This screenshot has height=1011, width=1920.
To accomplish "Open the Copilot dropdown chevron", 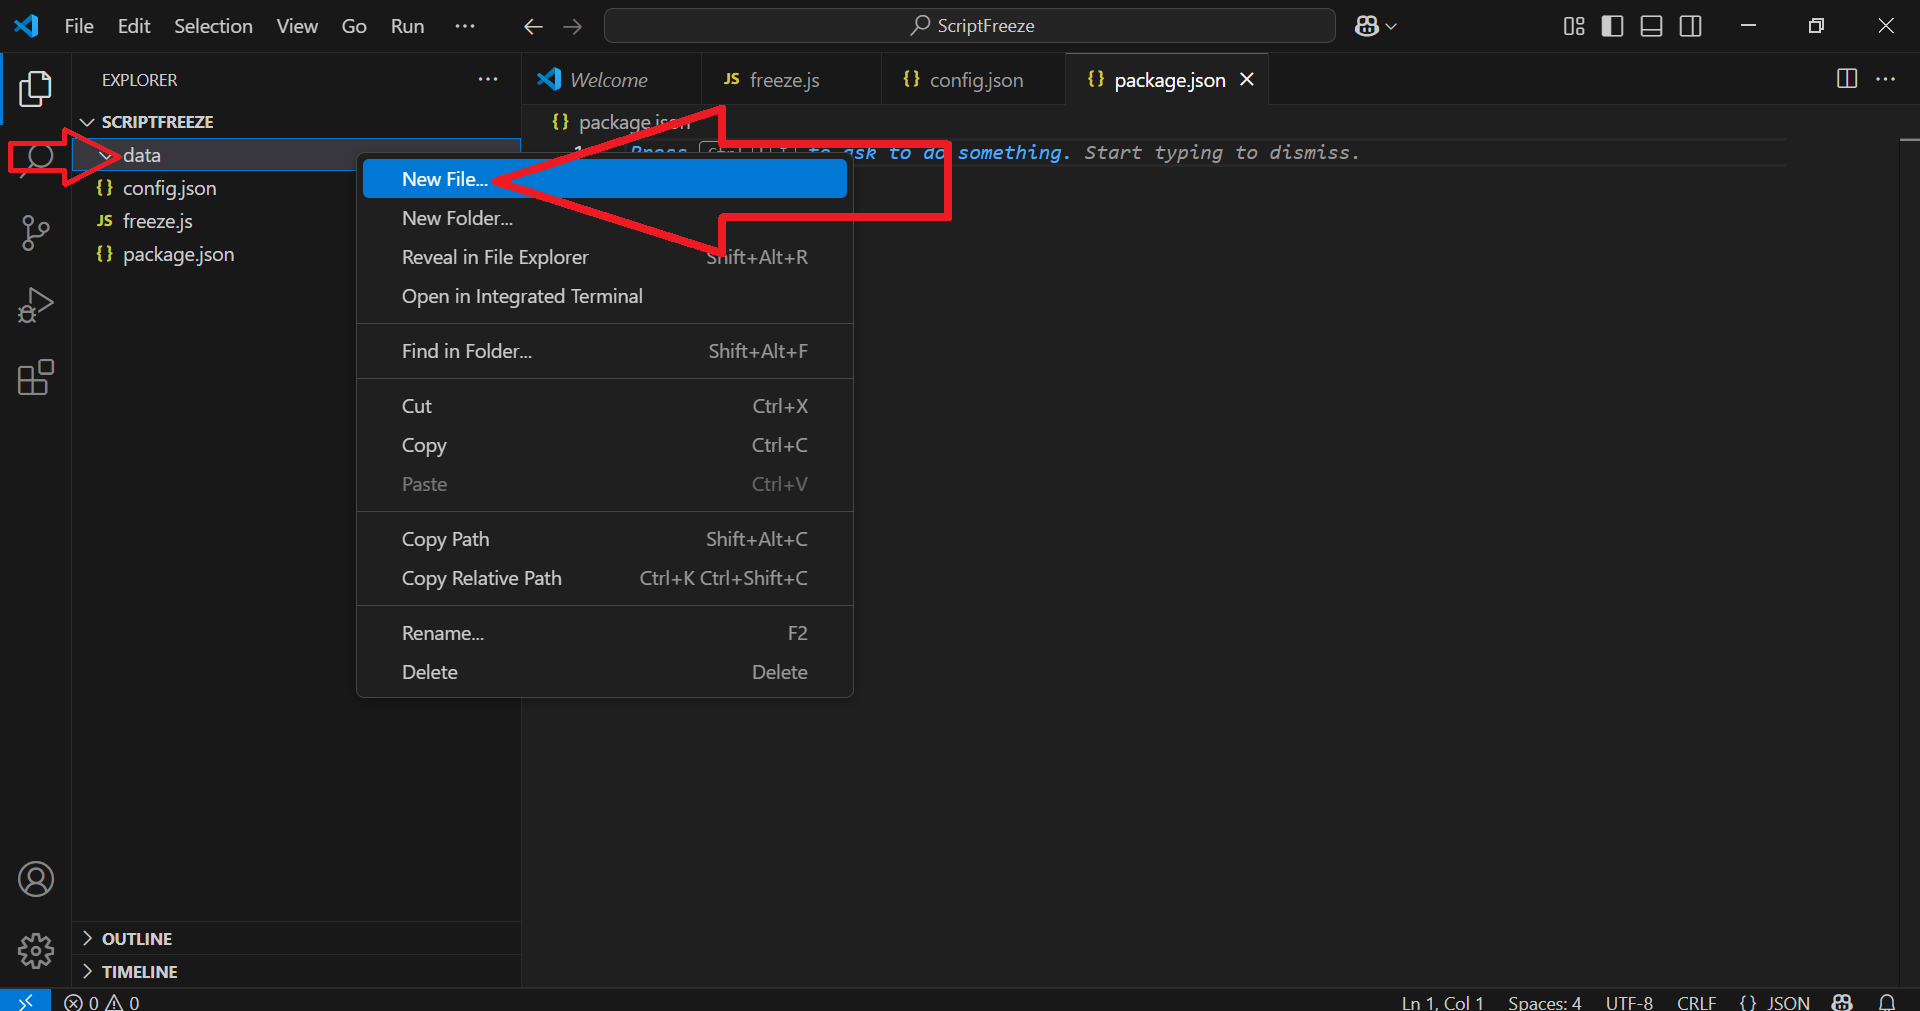I will click(1391, 26).
